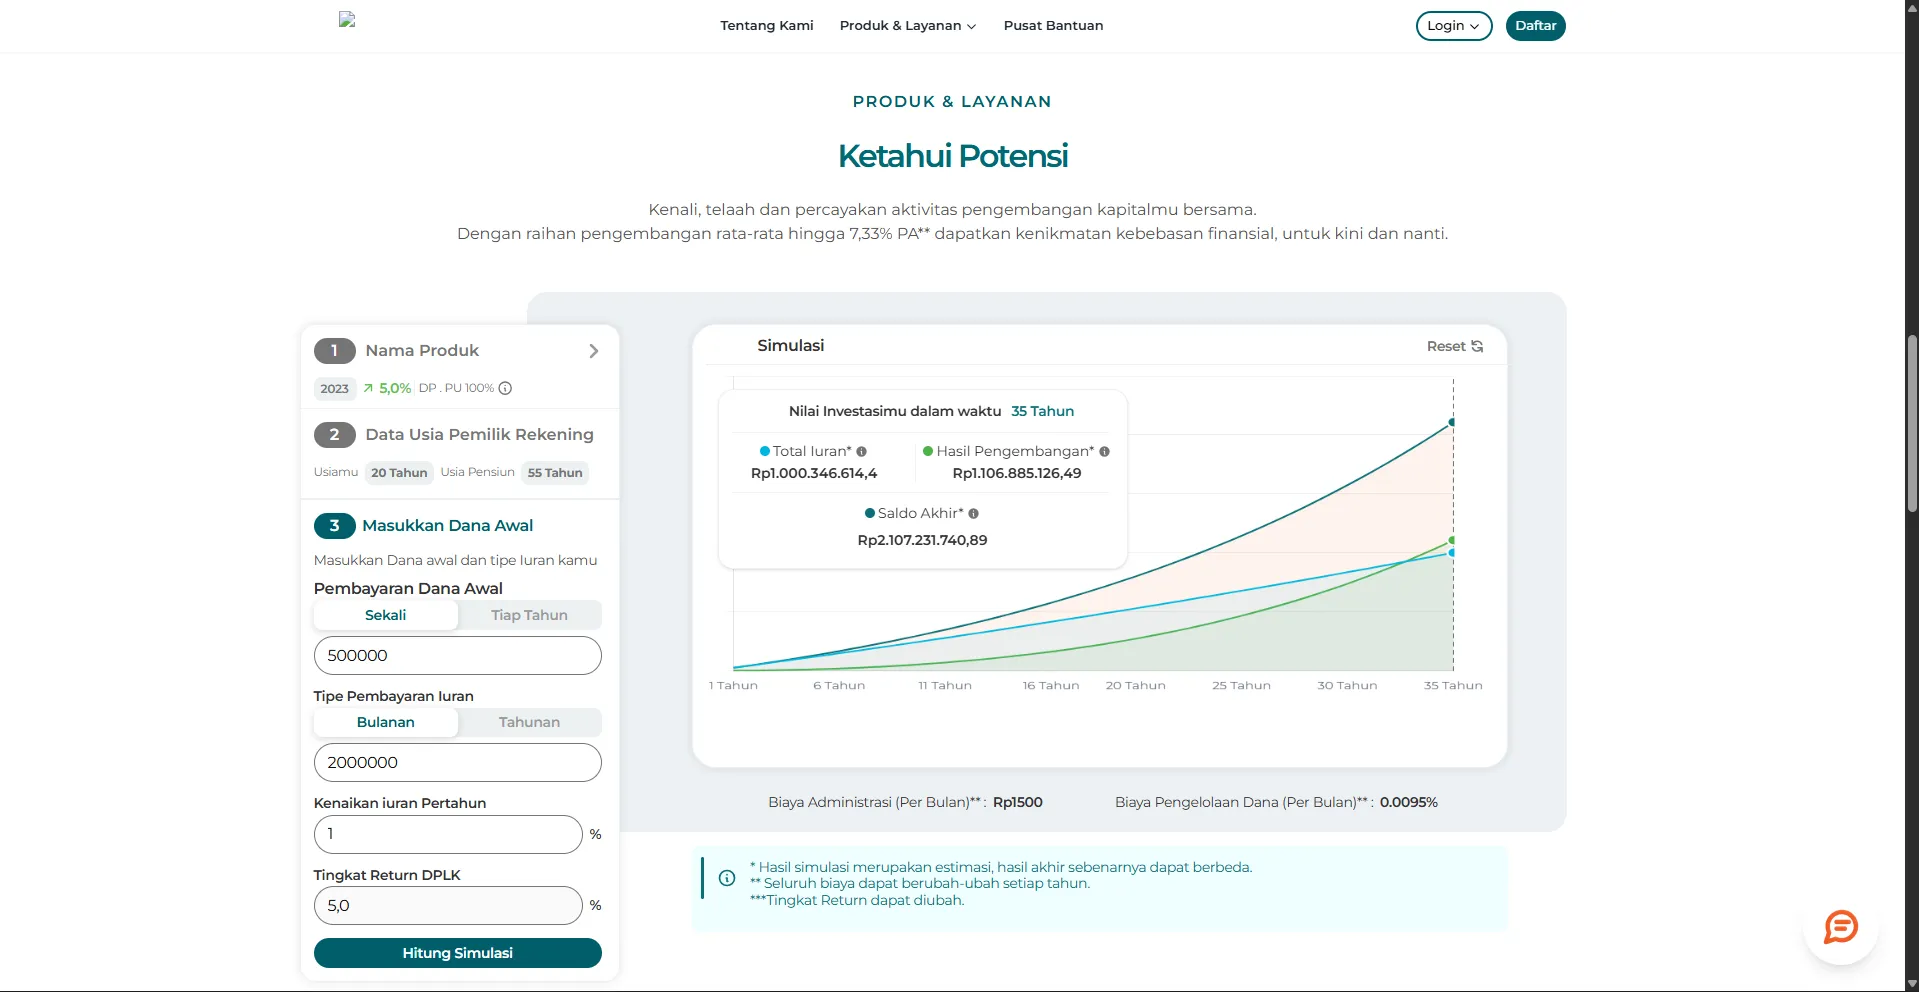The width and height of the screenshot is (1919, 992).
Task: Click the Hasil Pengembangan info icon
Action: click(x=1104, y=452)
